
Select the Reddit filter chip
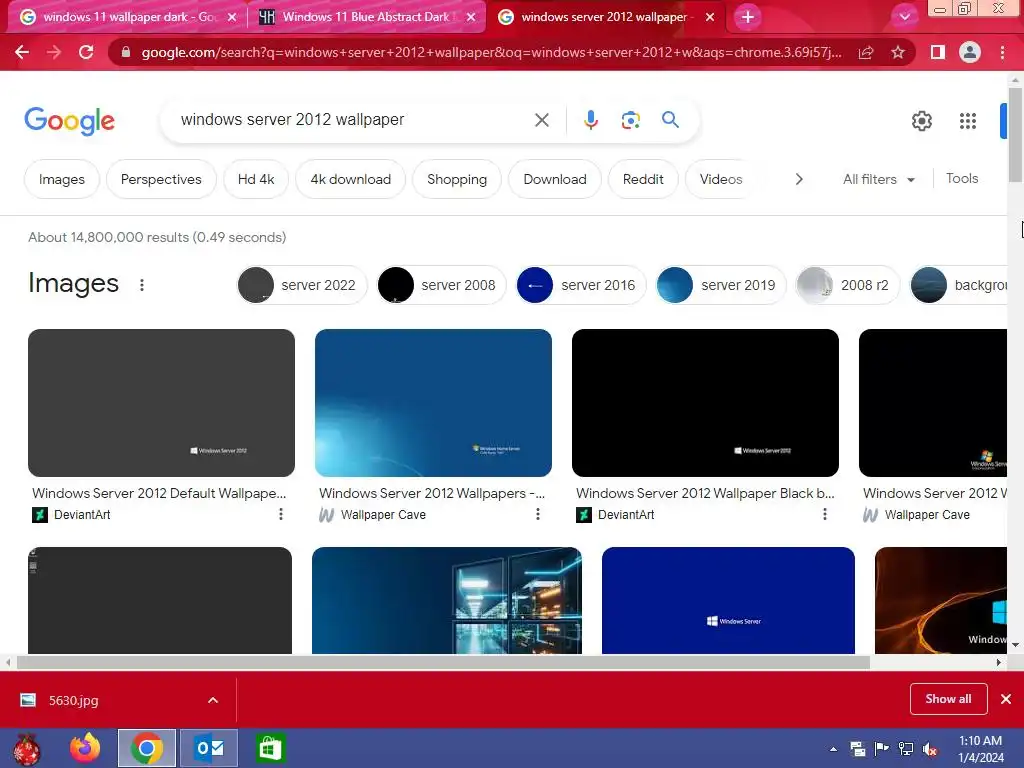coord(643,179)
